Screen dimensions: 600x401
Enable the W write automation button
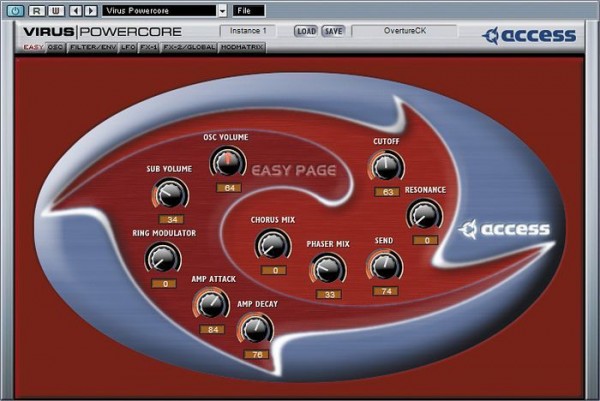click(56, 10)
